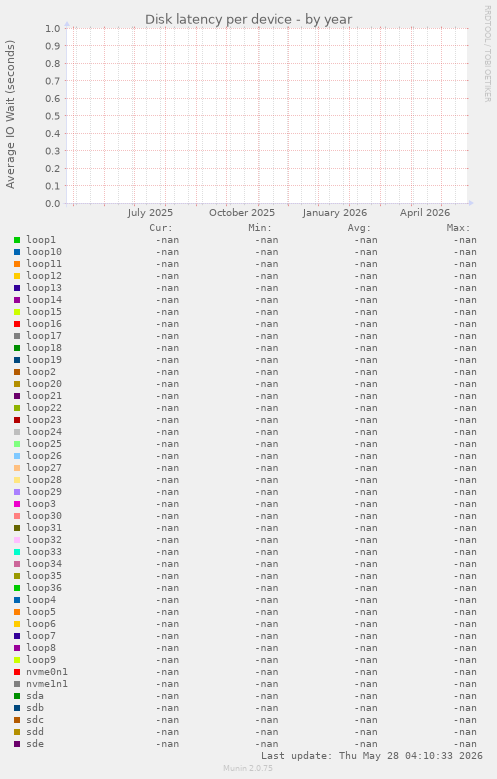This screenshot has height=779, width=497.
Task: Click the 'loop4' legend label
Action: 41,600
